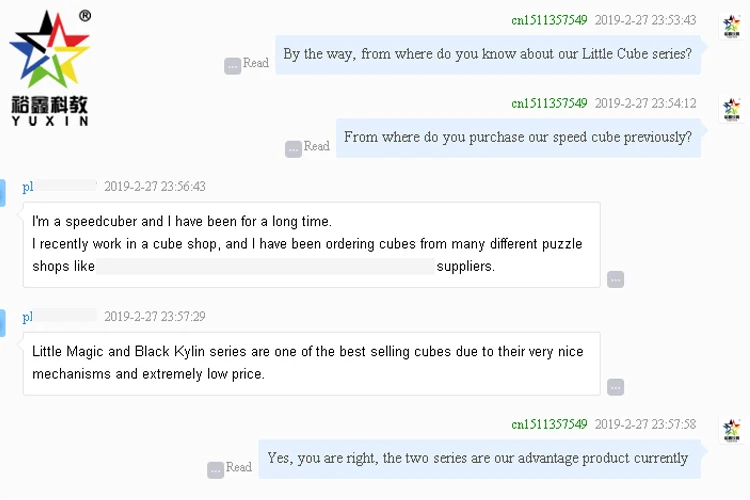This screenshot has width=750, height=500.
Task: Click sender avatar beside the 23:53:43 message
Action: tap(731, 24)
